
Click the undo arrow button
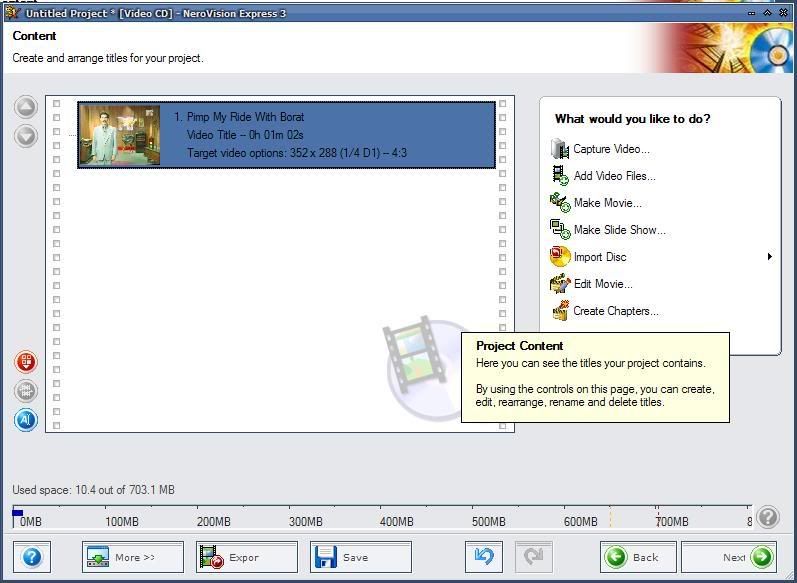(x=483, y=558)
